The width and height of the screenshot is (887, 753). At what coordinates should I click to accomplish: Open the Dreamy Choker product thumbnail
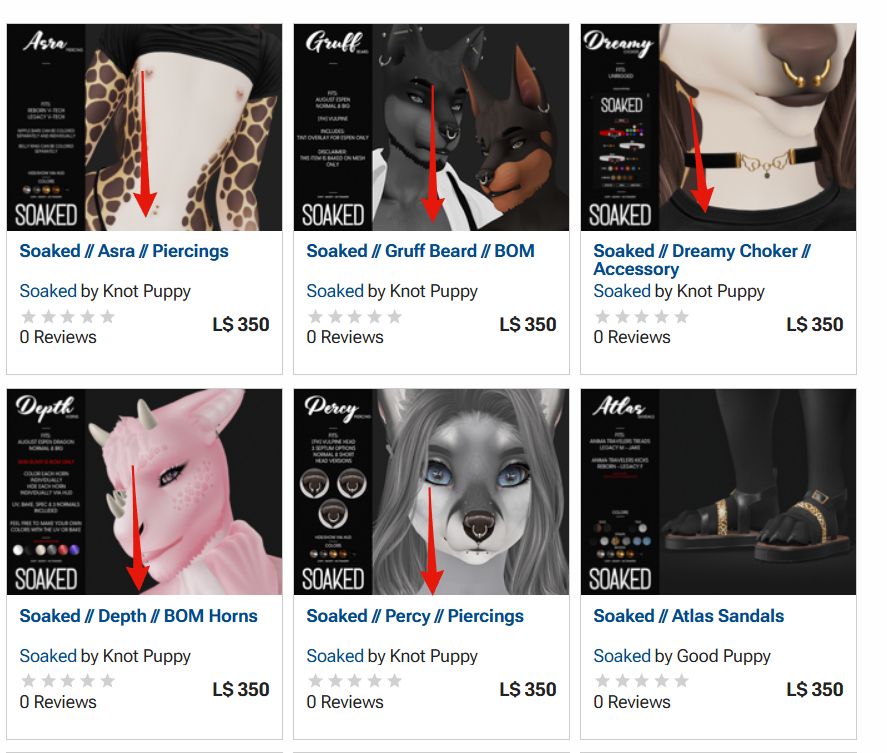(718, 127)
